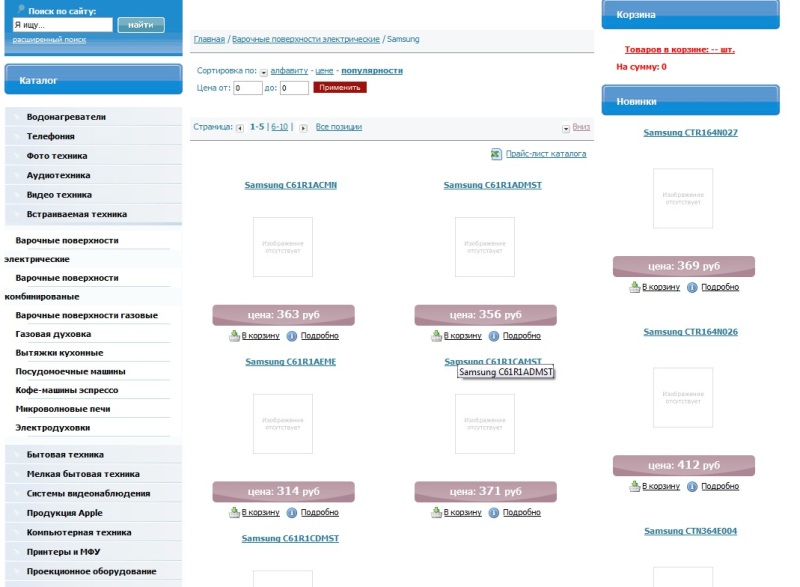This screenshot has height=587, width=800.
Task: Open Мелкая бытовая техника category
Action: pos(93,474)
